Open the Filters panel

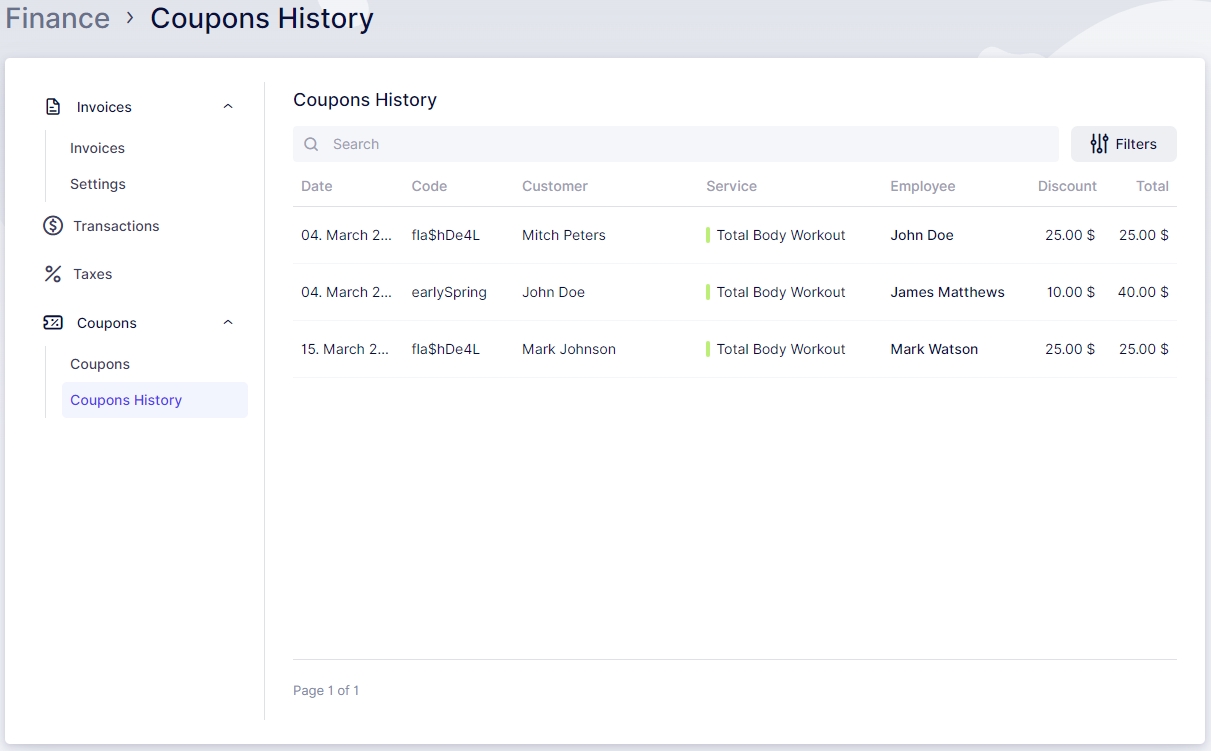click(x=1123, y=144)
